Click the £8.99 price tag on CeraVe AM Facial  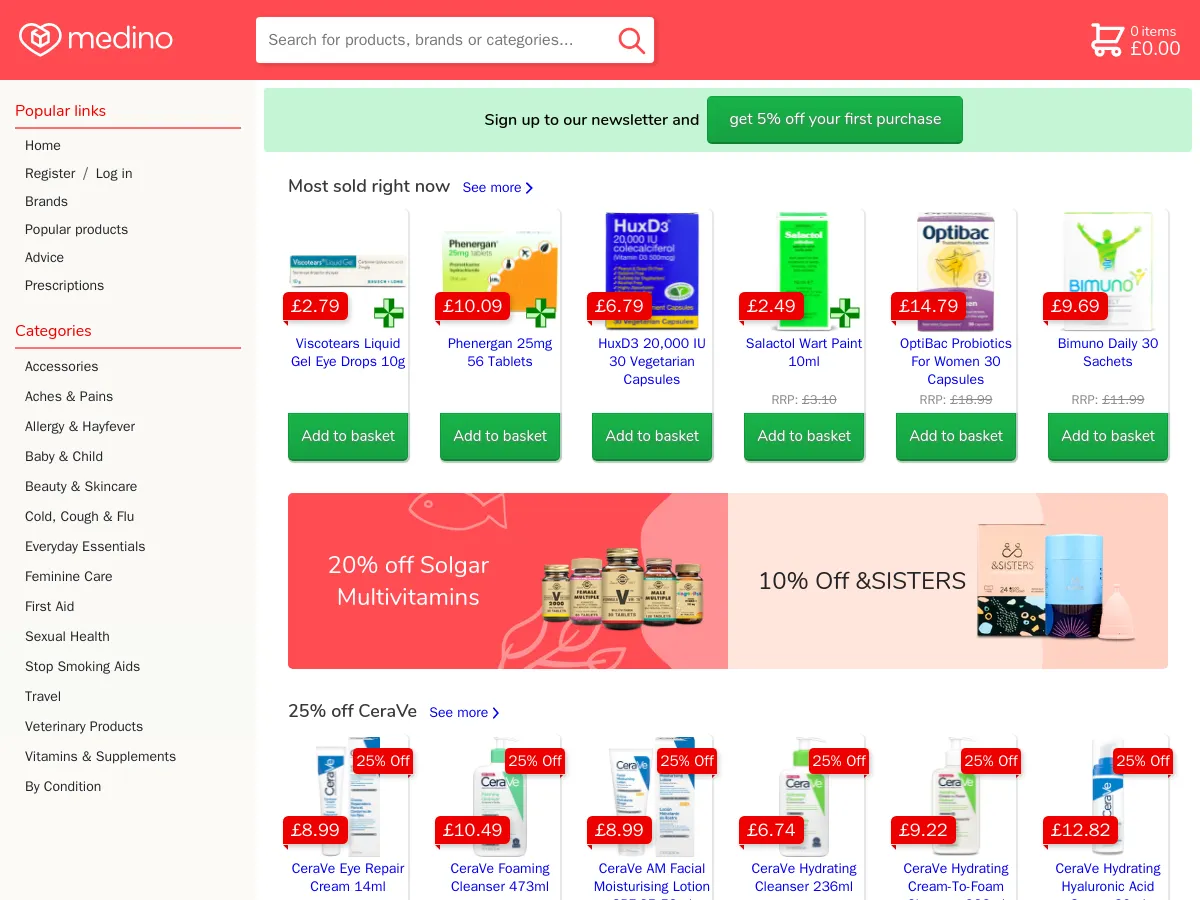619,830
